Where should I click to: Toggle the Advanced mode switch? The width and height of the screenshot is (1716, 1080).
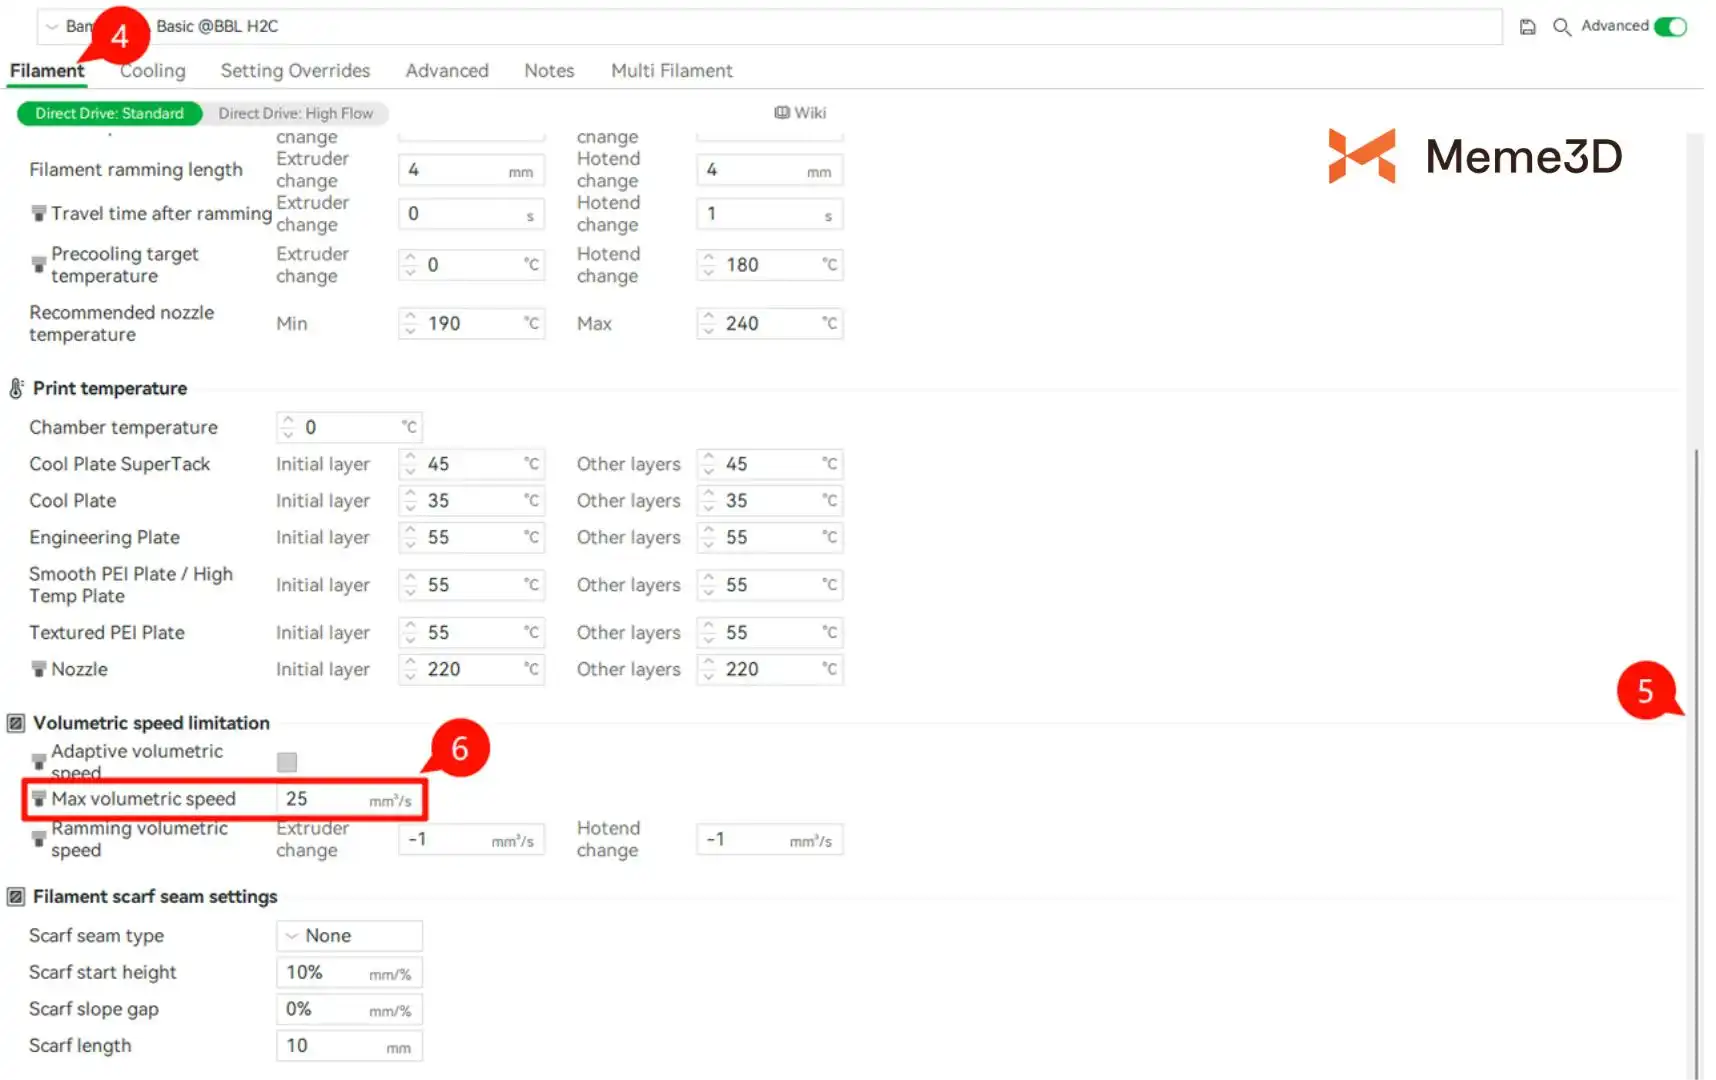(x=1670, y=27)
